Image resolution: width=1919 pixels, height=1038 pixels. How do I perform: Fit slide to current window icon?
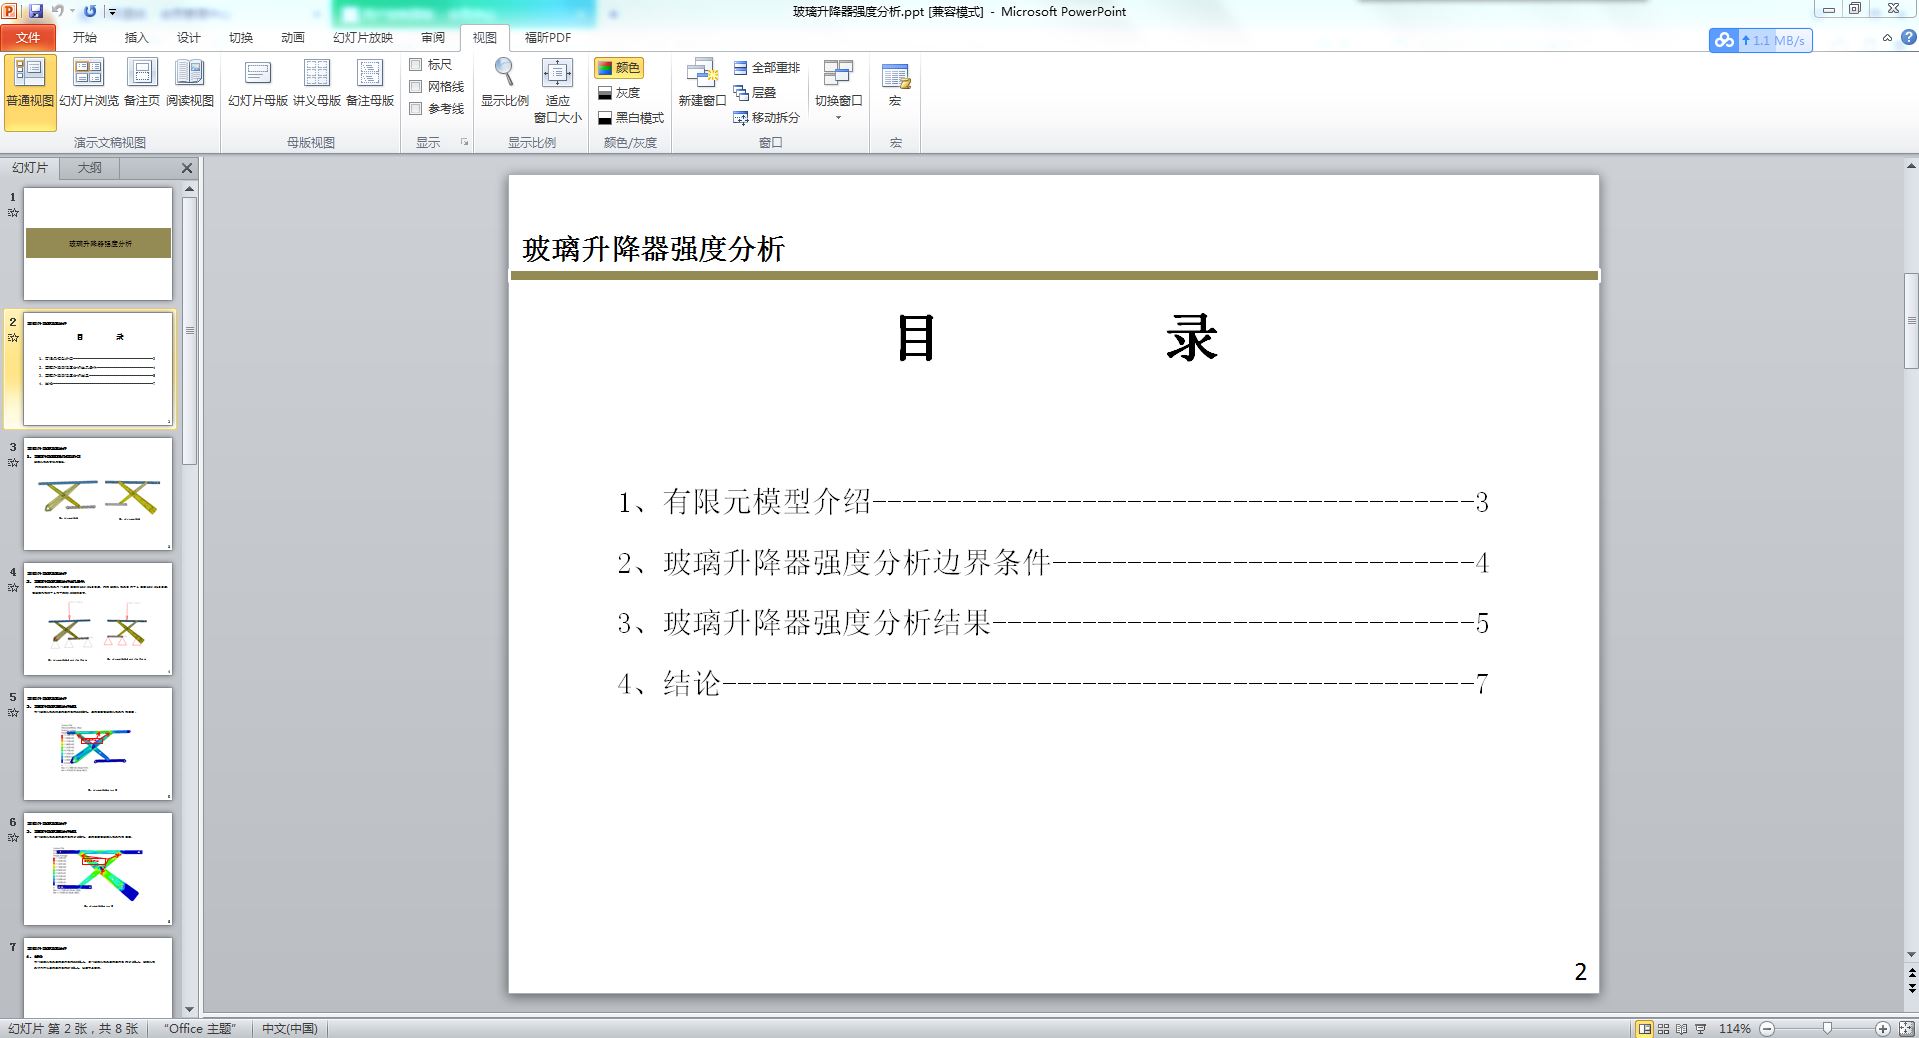[x=1907, y=1028]
